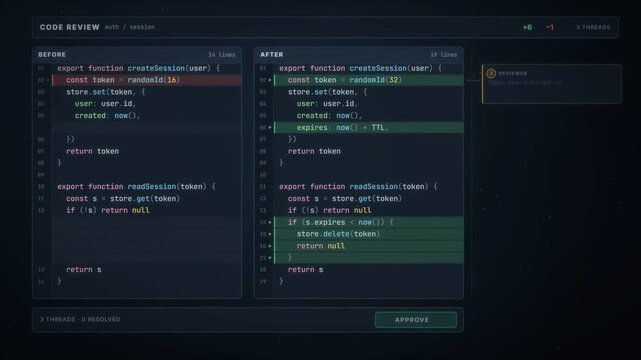Click 'created: now(),' in BEFORE pane
The image size is (641, 360).
pyautogui.click(x=108, y=116)
